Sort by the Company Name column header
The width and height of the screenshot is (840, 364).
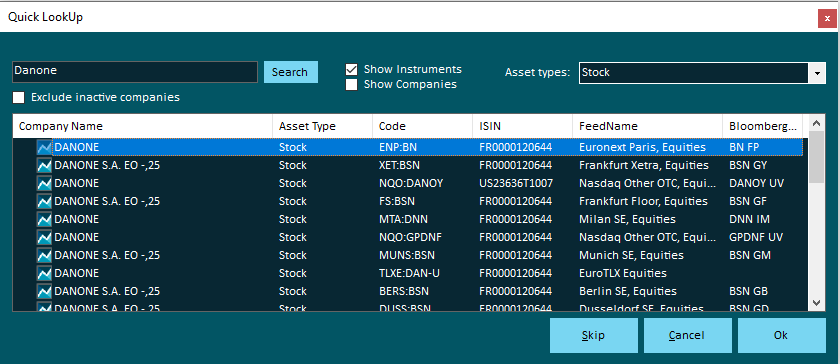(142, 126)
